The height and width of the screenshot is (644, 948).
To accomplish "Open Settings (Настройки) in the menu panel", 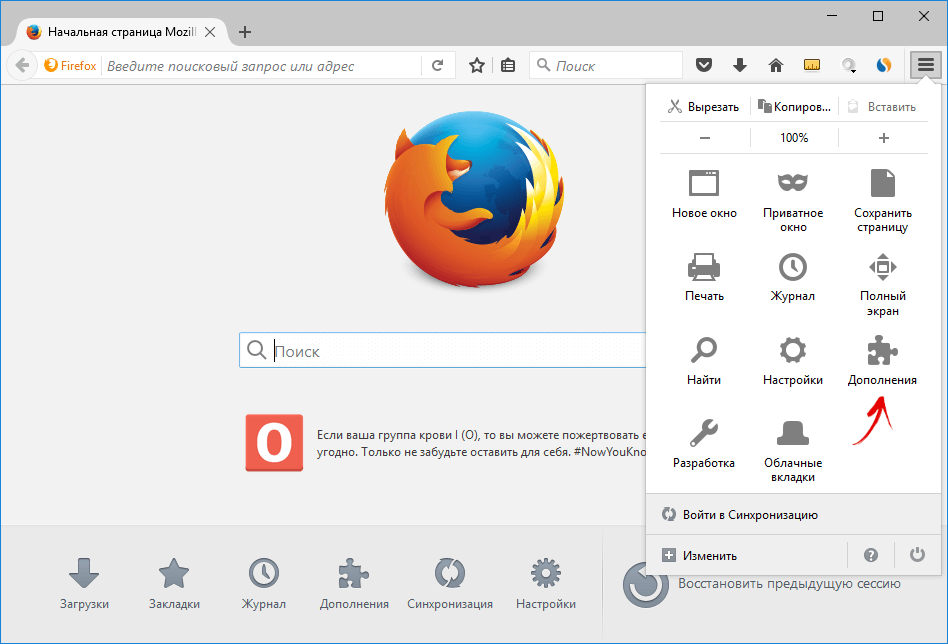I will (x=793, y=361).
